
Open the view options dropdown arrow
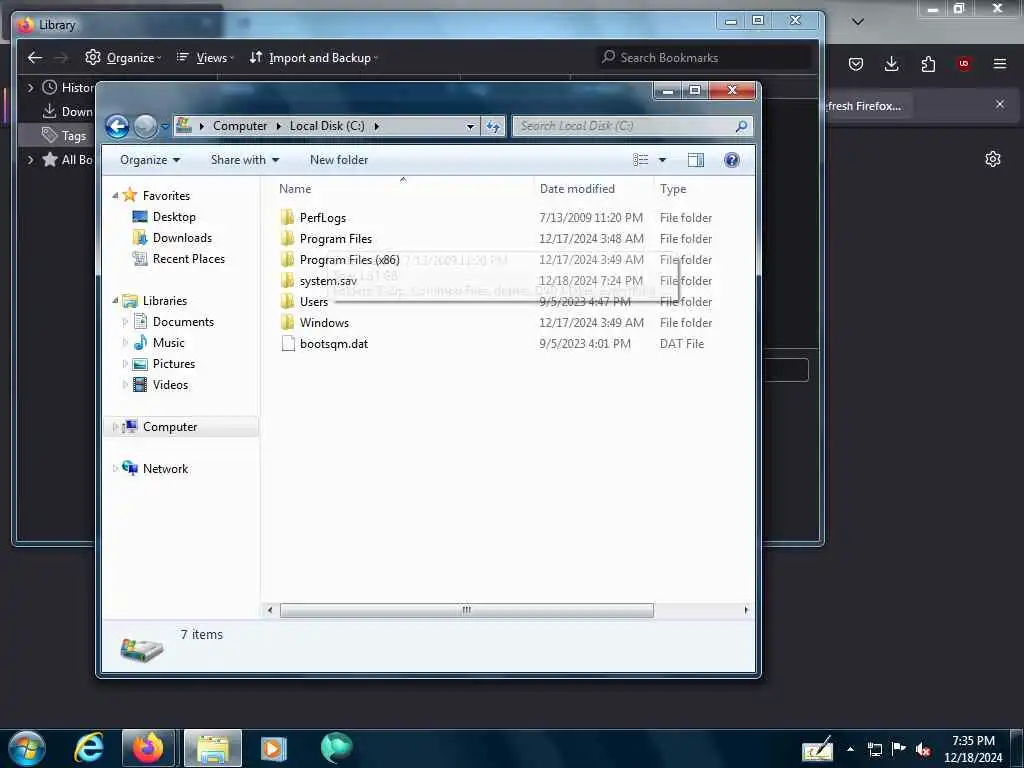pos(662,160)
